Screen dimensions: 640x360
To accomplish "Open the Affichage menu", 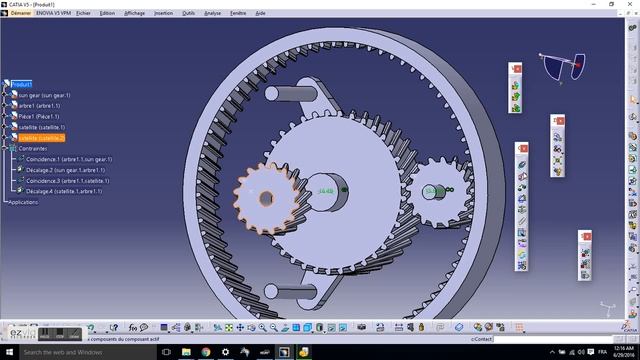I will coord(134,13).
